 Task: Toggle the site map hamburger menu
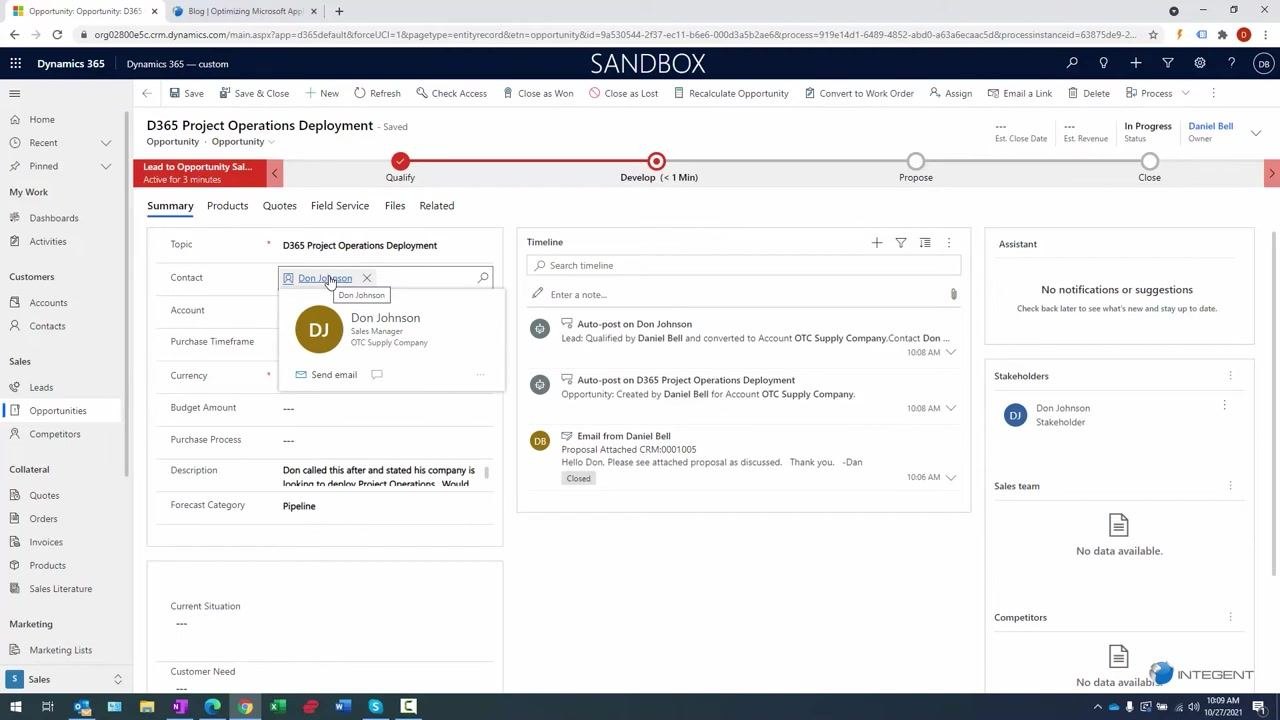pos(15,93)
